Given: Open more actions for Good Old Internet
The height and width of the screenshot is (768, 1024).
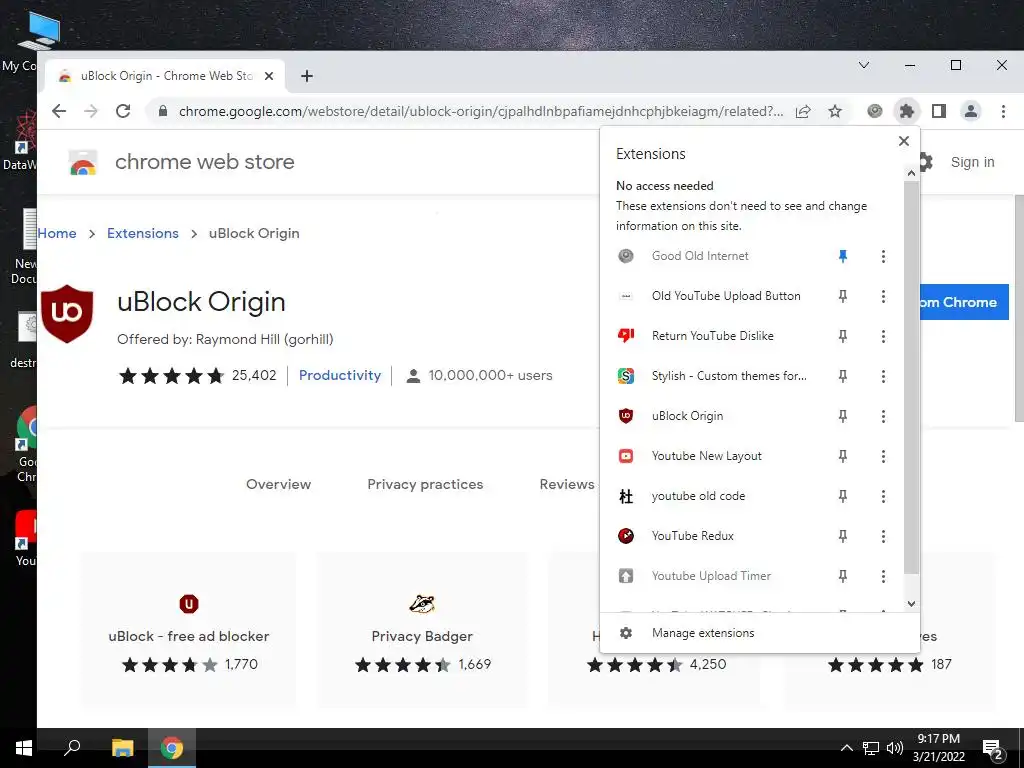Looking at the screenshot, I should 883,256.
